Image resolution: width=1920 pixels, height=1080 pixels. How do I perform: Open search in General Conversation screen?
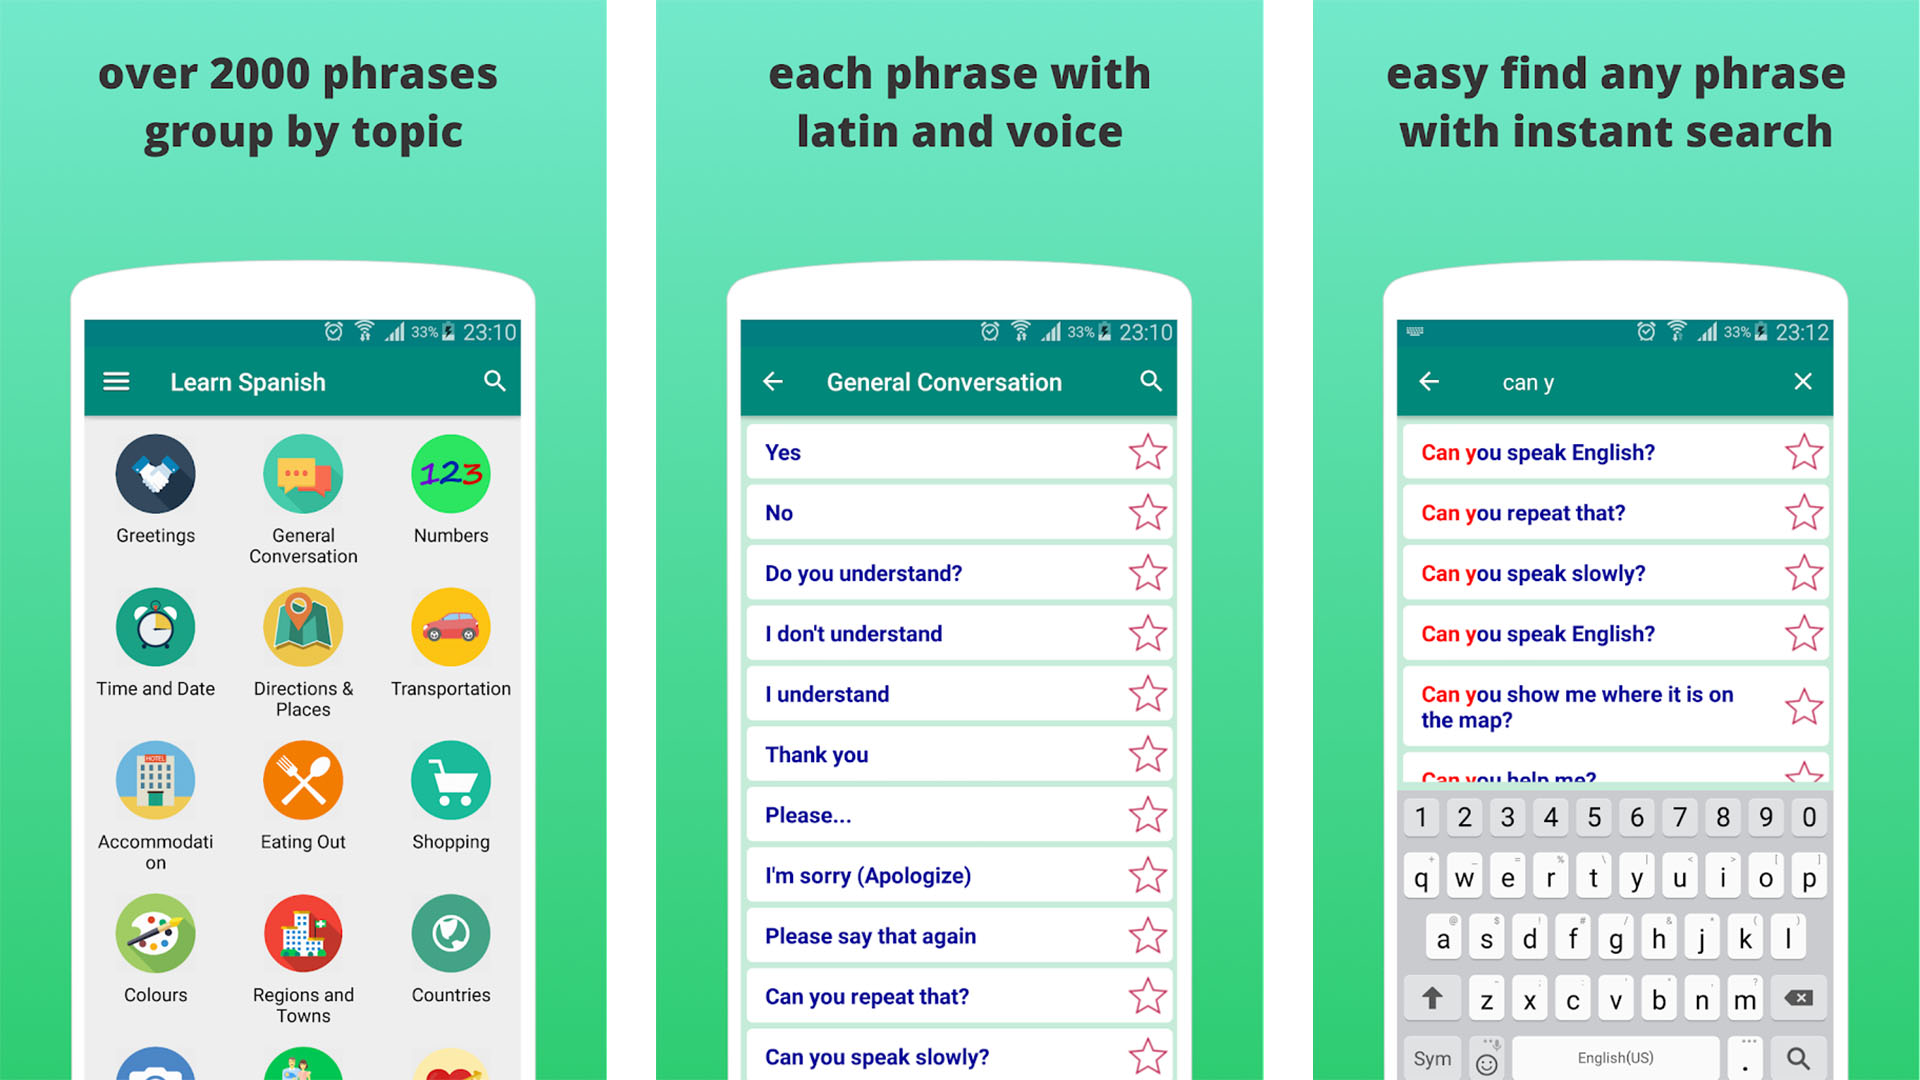[1146, 384]
